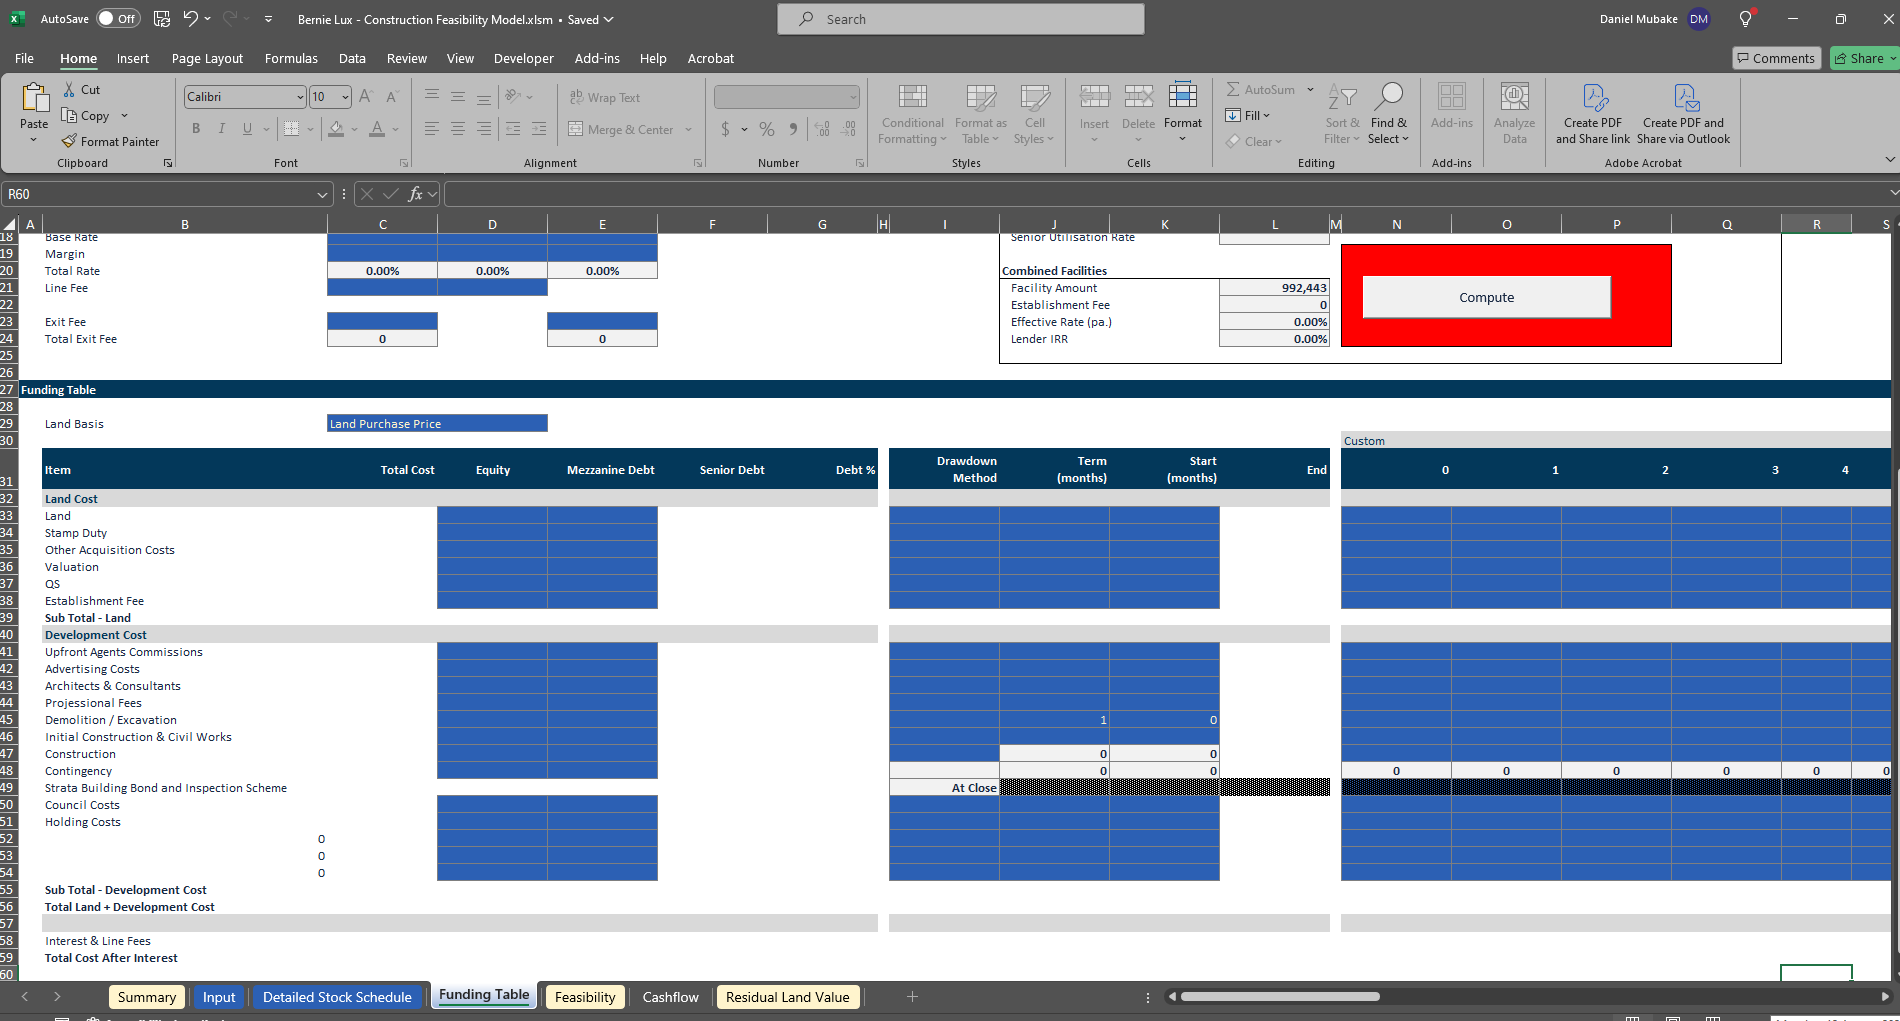Click Decrease Decimal icon
This screenshot has width=1900, height=1021.
848,129
